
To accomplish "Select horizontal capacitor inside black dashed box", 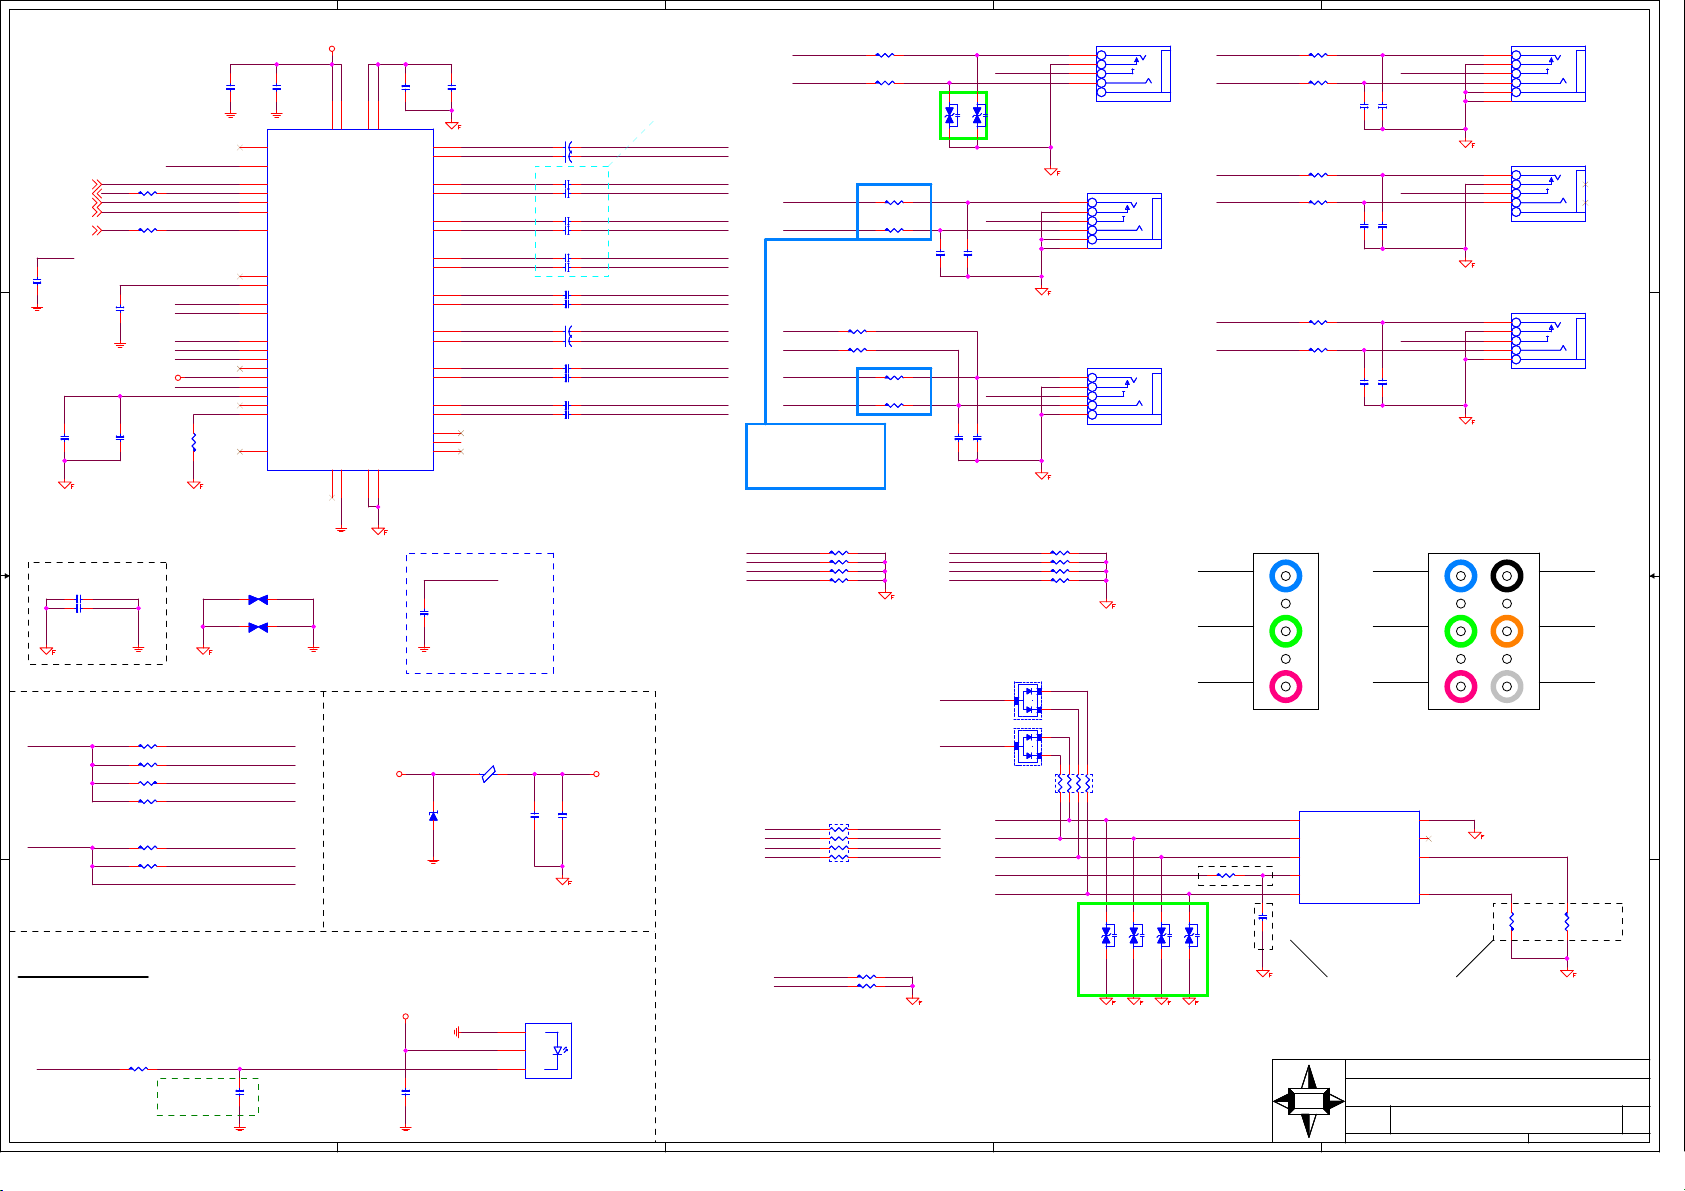I will (78, 603).
